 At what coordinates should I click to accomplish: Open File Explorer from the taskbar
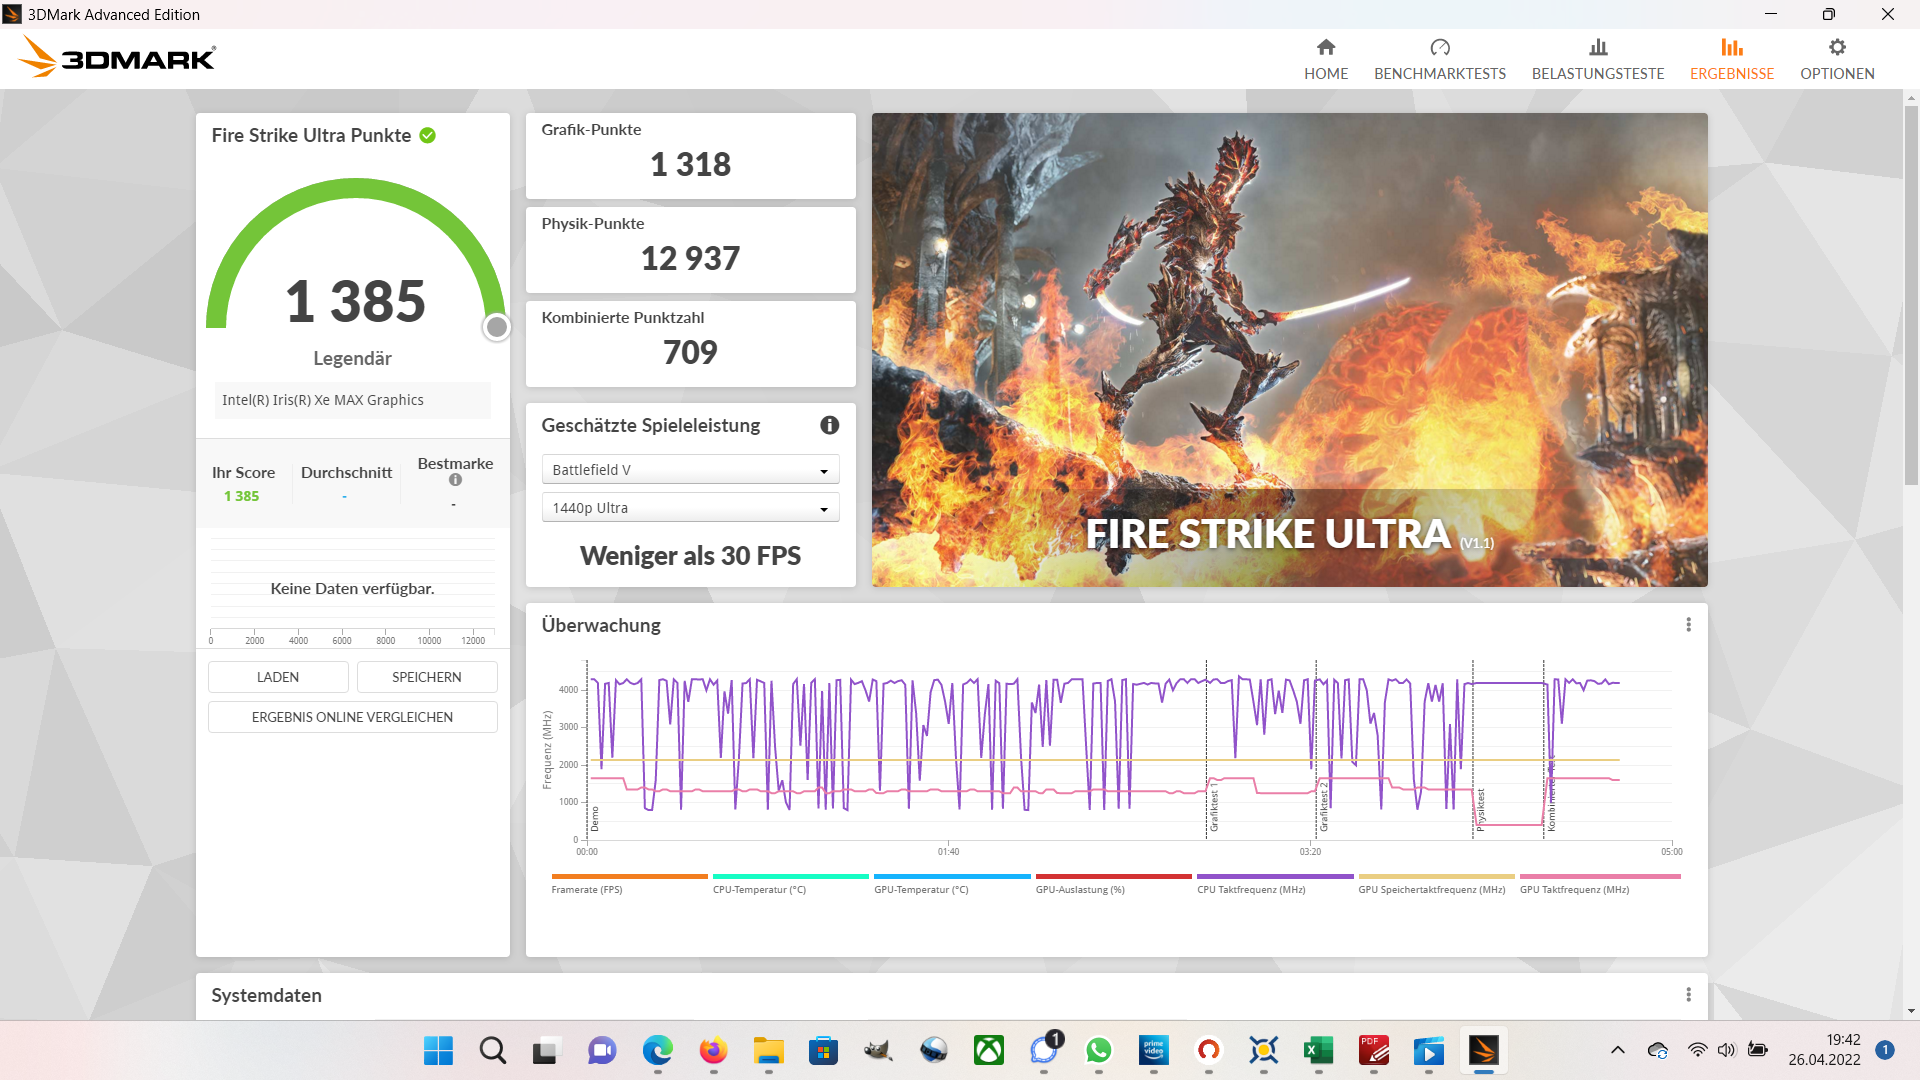(768, 1050)
